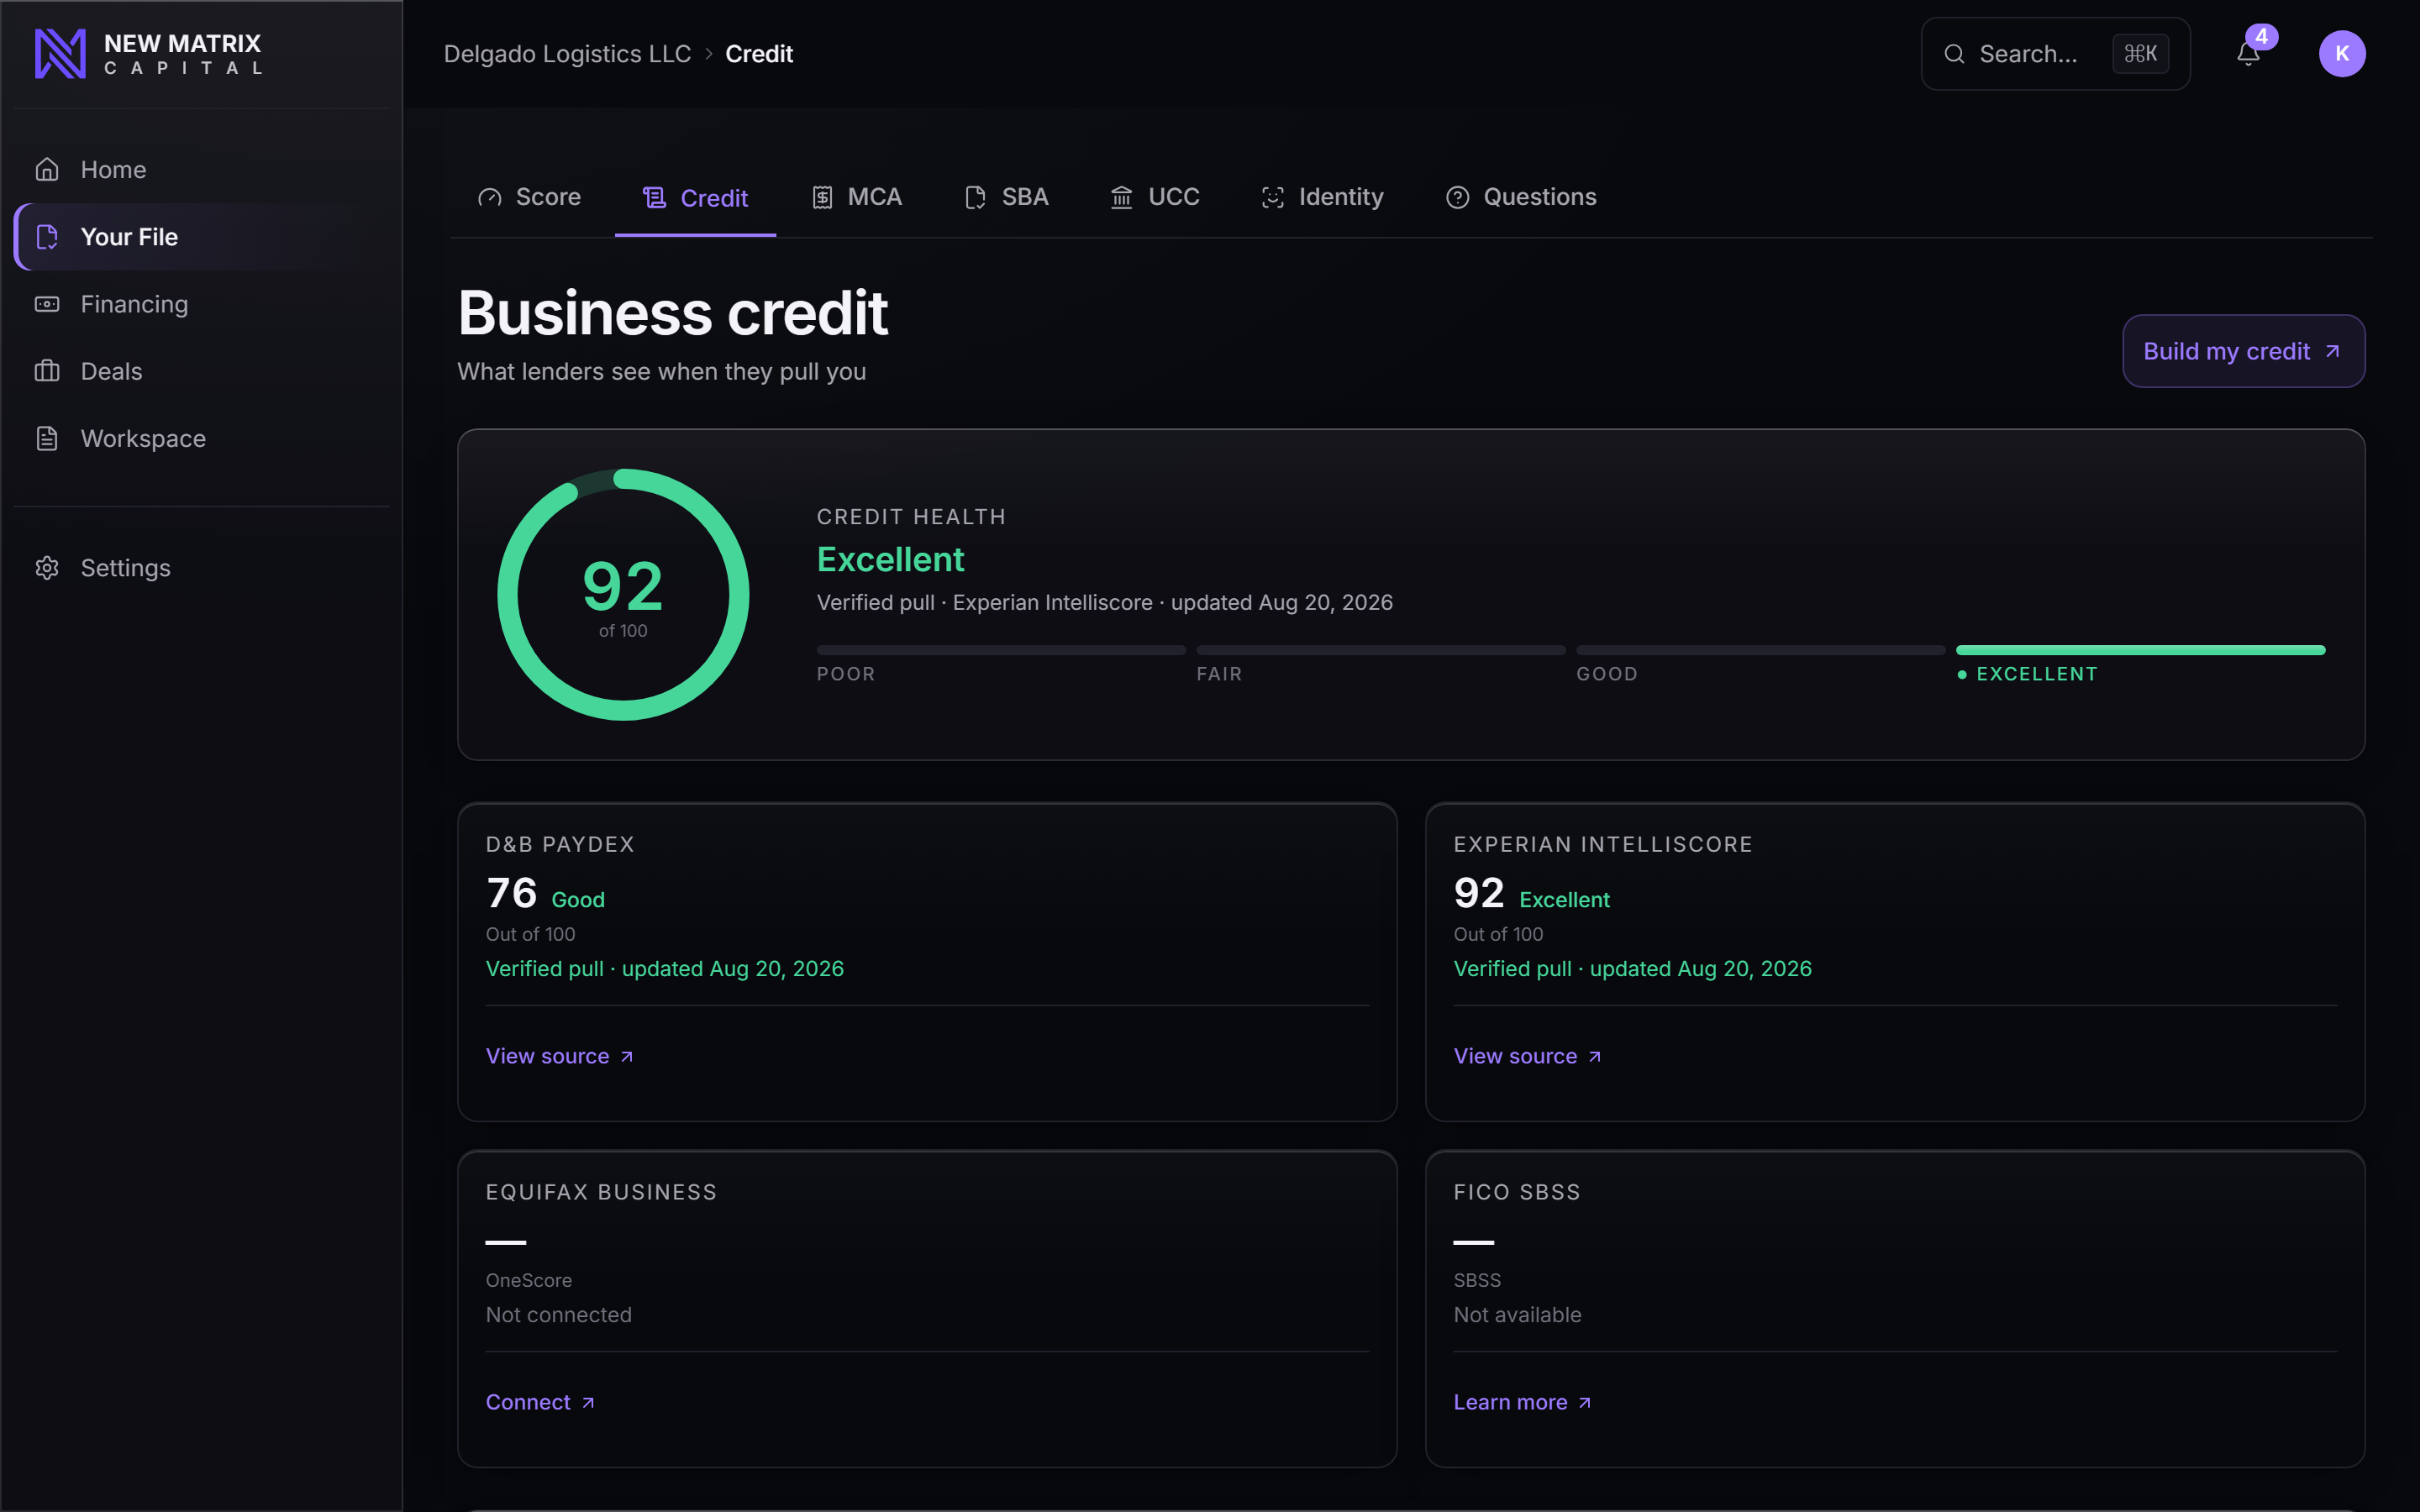Select Your File in the sidebar
Viewport: 2420px width, 1512px height.
point(202,237)
